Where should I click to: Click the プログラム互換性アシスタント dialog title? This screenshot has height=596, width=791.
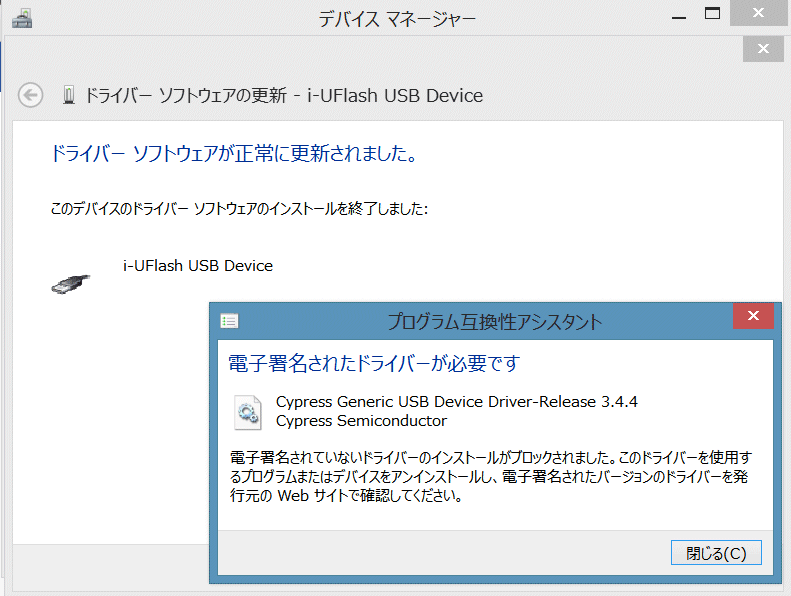click(x=494, y=321)
